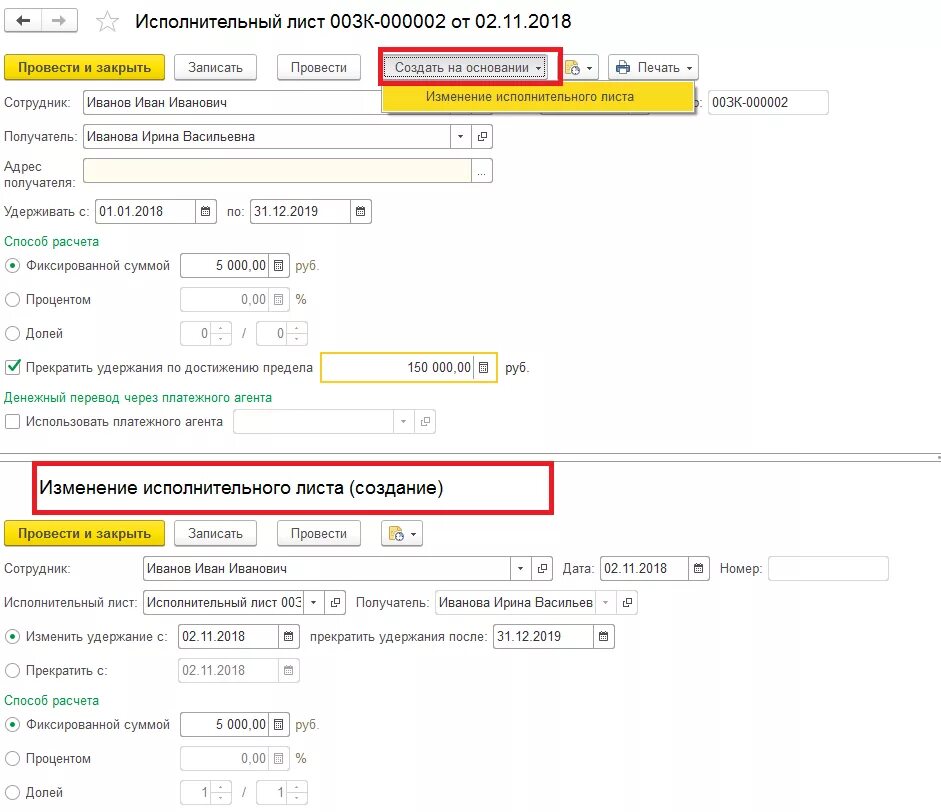Screen dimensions: 941x812
Task: Open address editor ellipsis button
Action: tap(482, 171)
